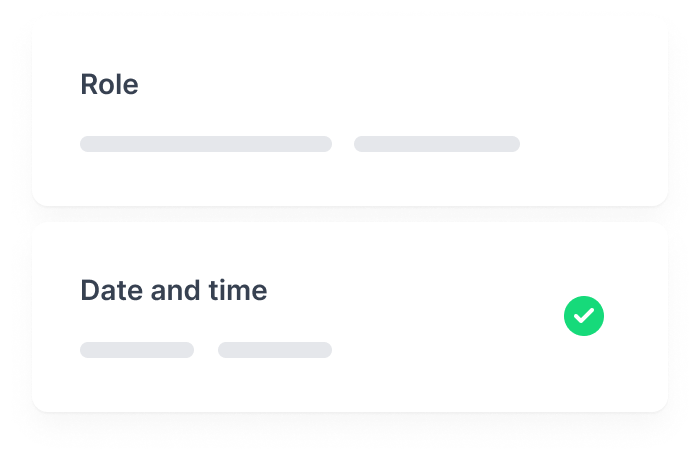The image size is (700, 460).
Task: Click blank area below Date and time placeholders
Action: (205, 384)
